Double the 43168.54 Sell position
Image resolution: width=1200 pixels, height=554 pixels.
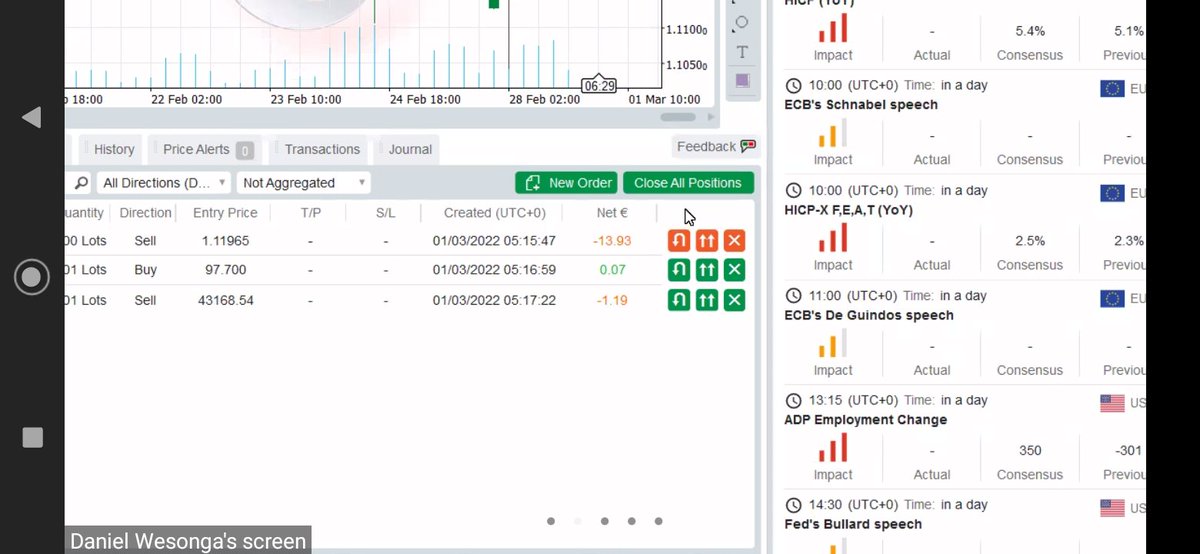pyautogui.click(x=707, y=300)
